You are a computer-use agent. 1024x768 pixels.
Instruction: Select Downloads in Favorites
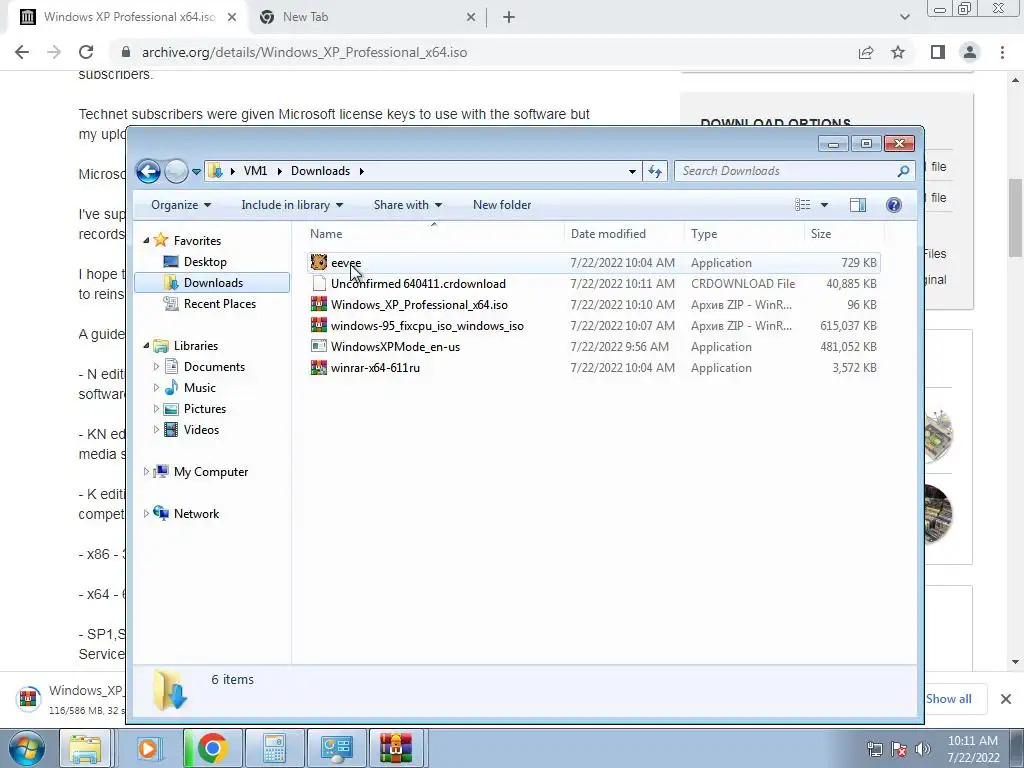[212, 283]
